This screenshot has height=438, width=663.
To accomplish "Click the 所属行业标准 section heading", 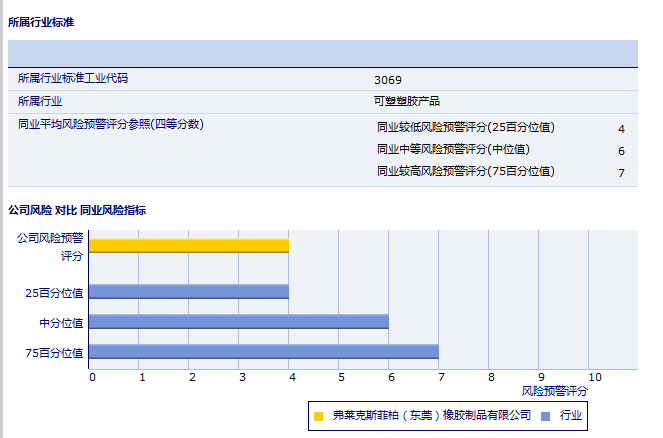I will pos(41,21).
